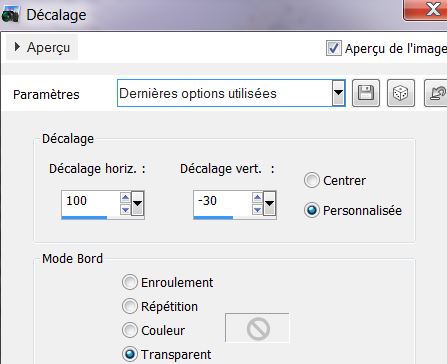Choose Enroulement edge mode
Screen dimensions: 447x364
point(130,282)
